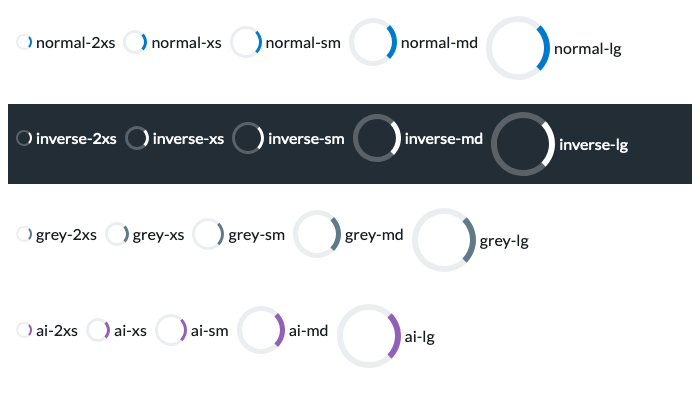Screen dimensions: 700x420
Task: Select the grey-xs spinner icon
Action: tap(117, 234)
